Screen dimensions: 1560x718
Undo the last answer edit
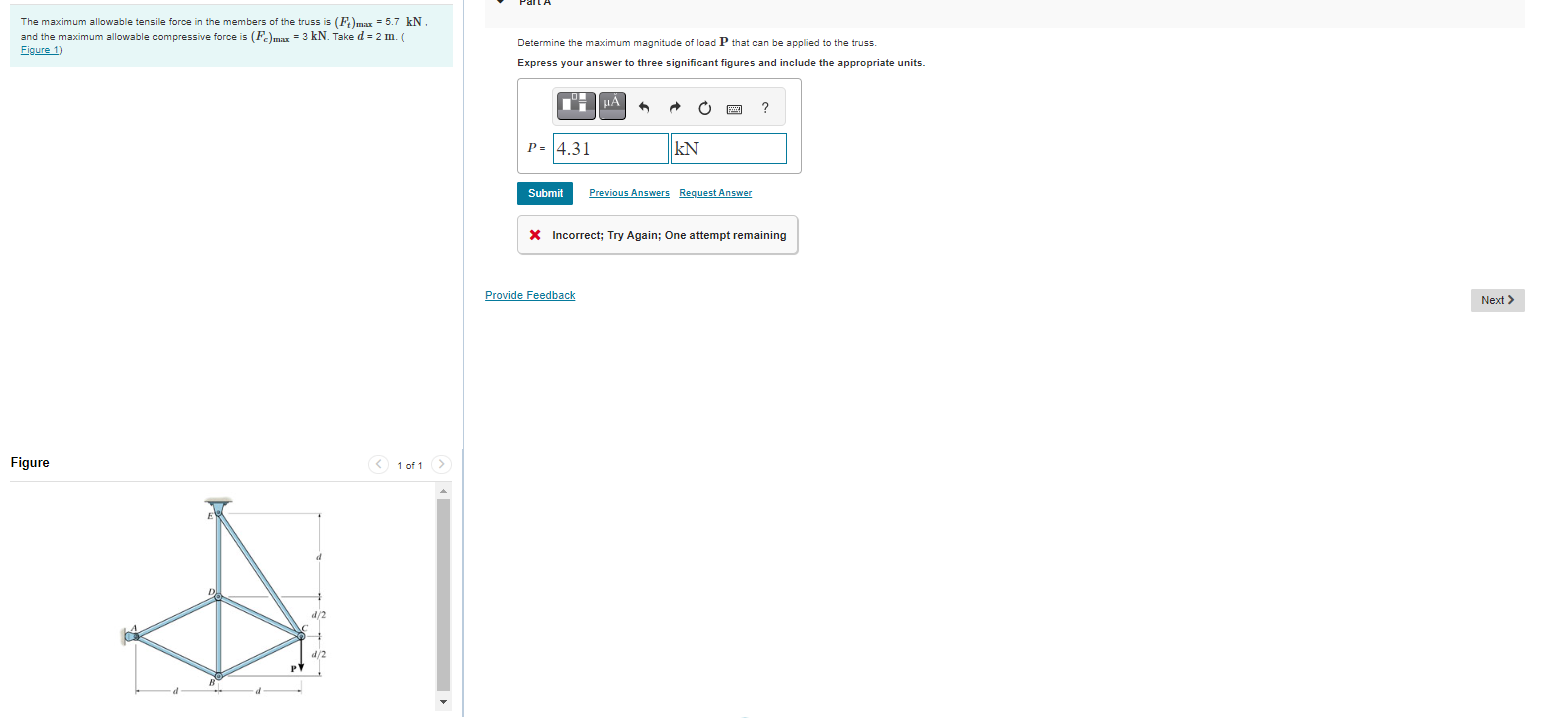coord(644,107)
